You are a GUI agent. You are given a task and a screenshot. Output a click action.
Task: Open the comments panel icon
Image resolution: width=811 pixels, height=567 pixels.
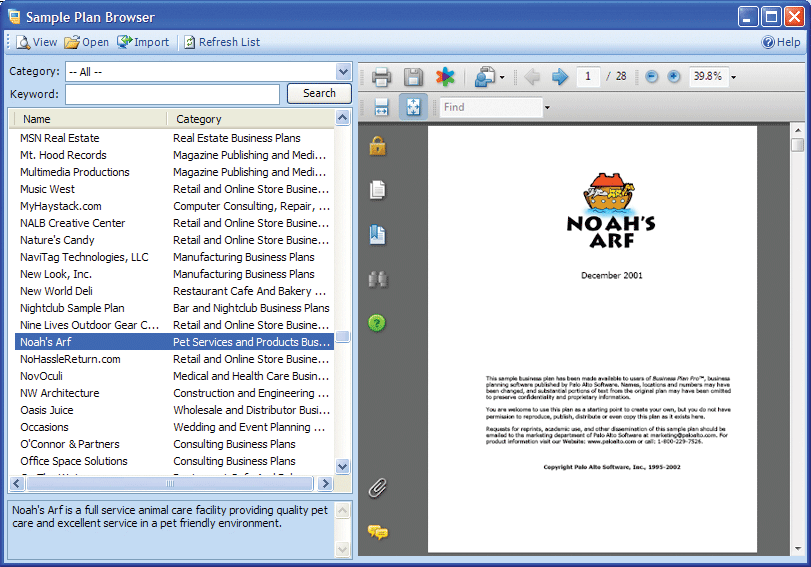coord(377,532)
